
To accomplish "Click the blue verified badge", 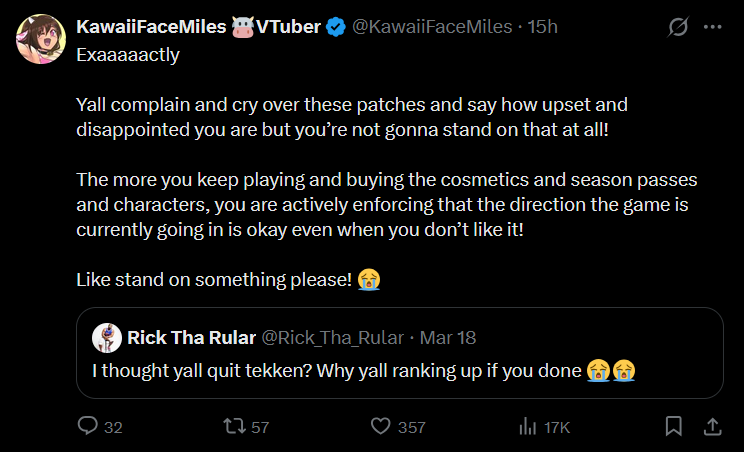I will coord(336,27).
